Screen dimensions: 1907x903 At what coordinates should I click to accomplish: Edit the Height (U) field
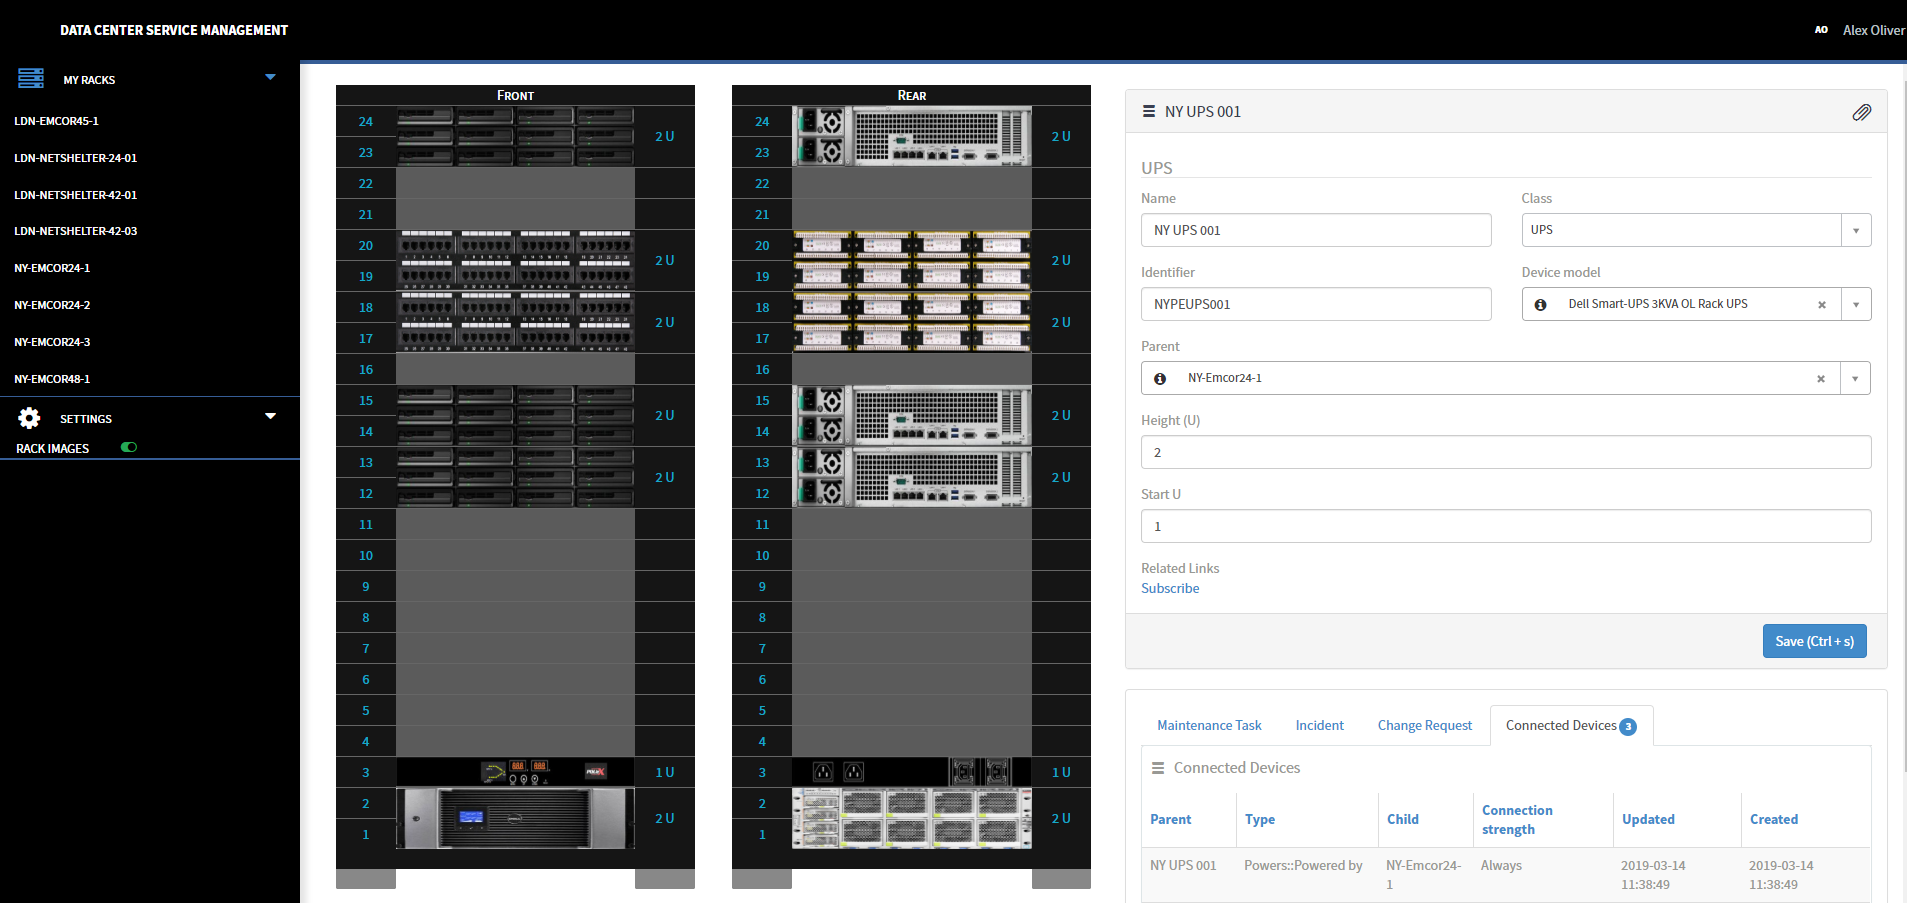tap(1505, 452)
